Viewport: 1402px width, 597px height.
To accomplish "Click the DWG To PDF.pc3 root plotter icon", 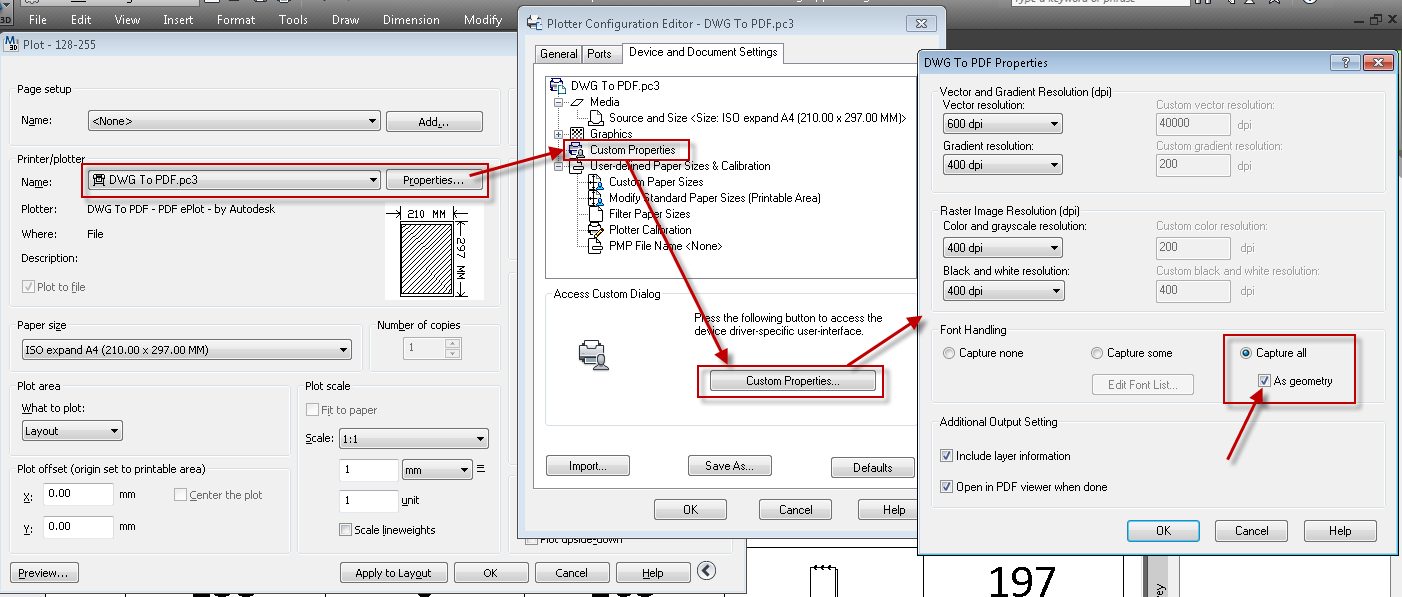I will [559, 86].
